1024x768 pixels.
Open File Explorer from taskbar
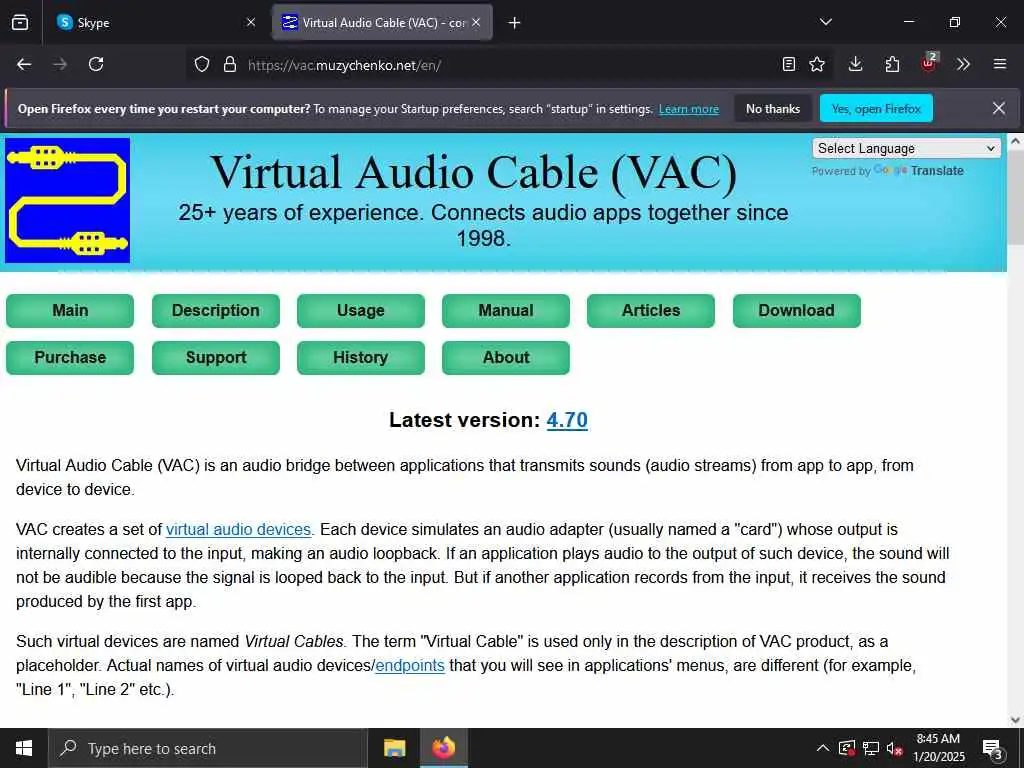click(394, 748)
